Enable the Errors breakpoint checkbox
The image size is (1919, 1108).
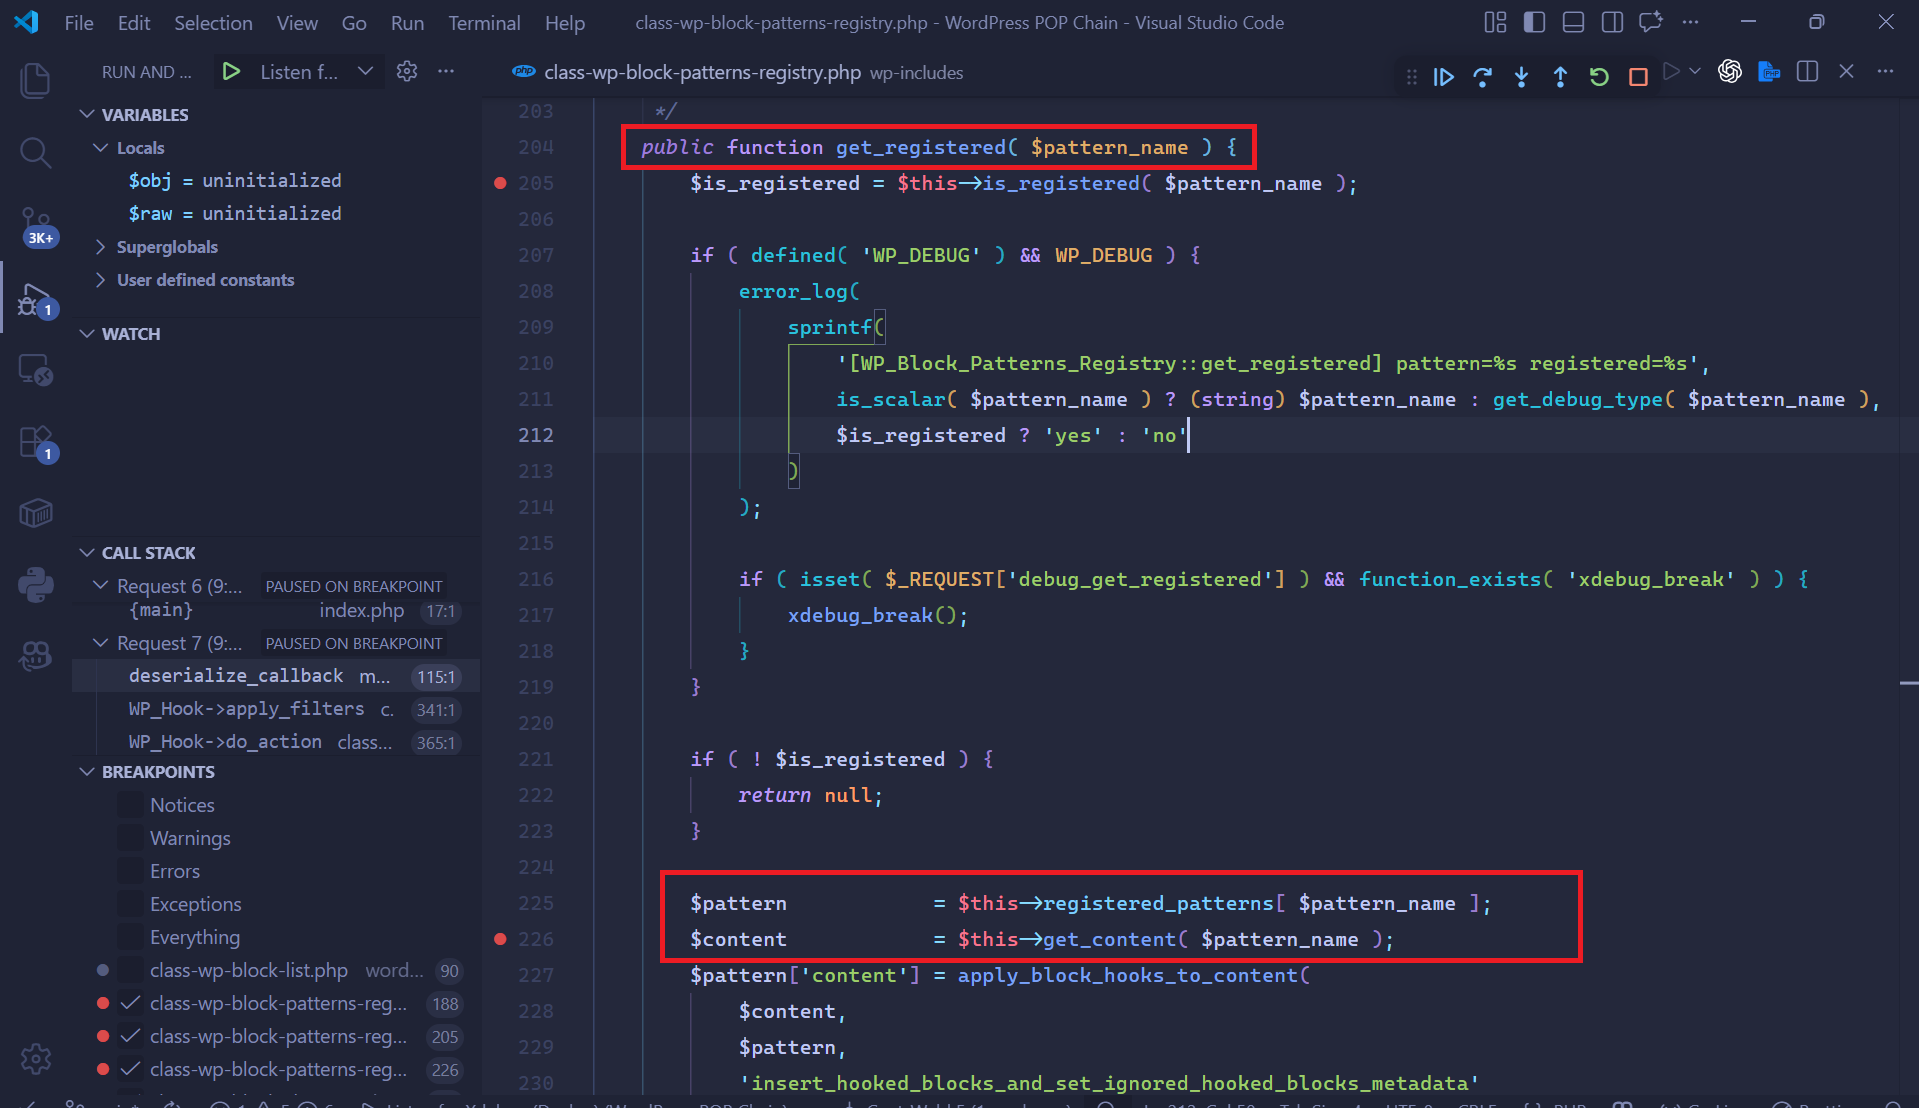pyautogui.click(x=130, y=871)
